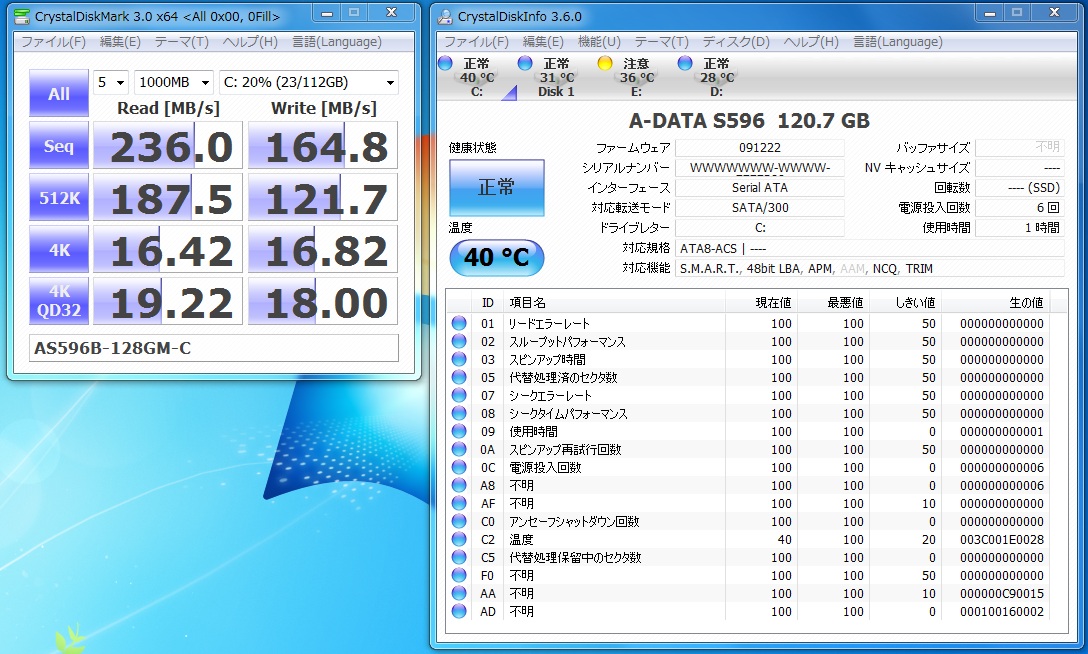Open ファイル(F) menu in CrystalDiskInfo

(476, 42)
